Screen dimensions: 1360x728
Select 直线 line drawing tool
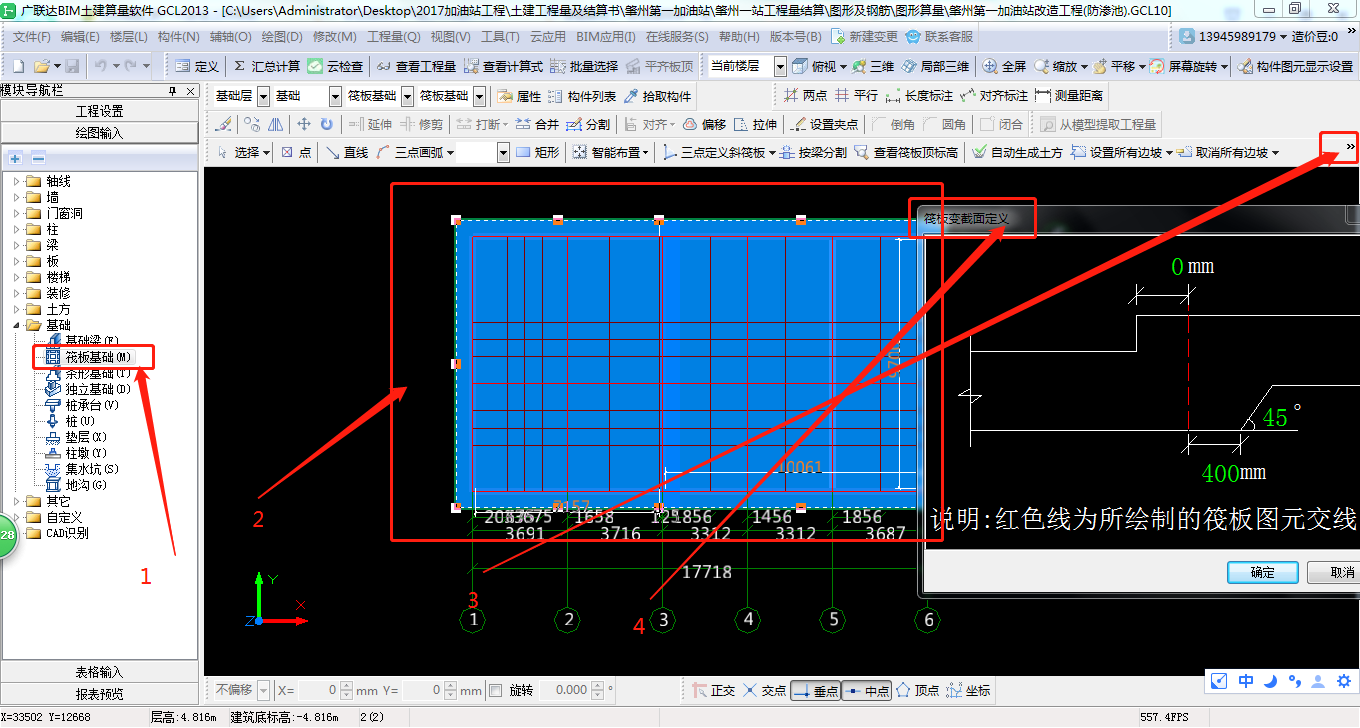347,152
